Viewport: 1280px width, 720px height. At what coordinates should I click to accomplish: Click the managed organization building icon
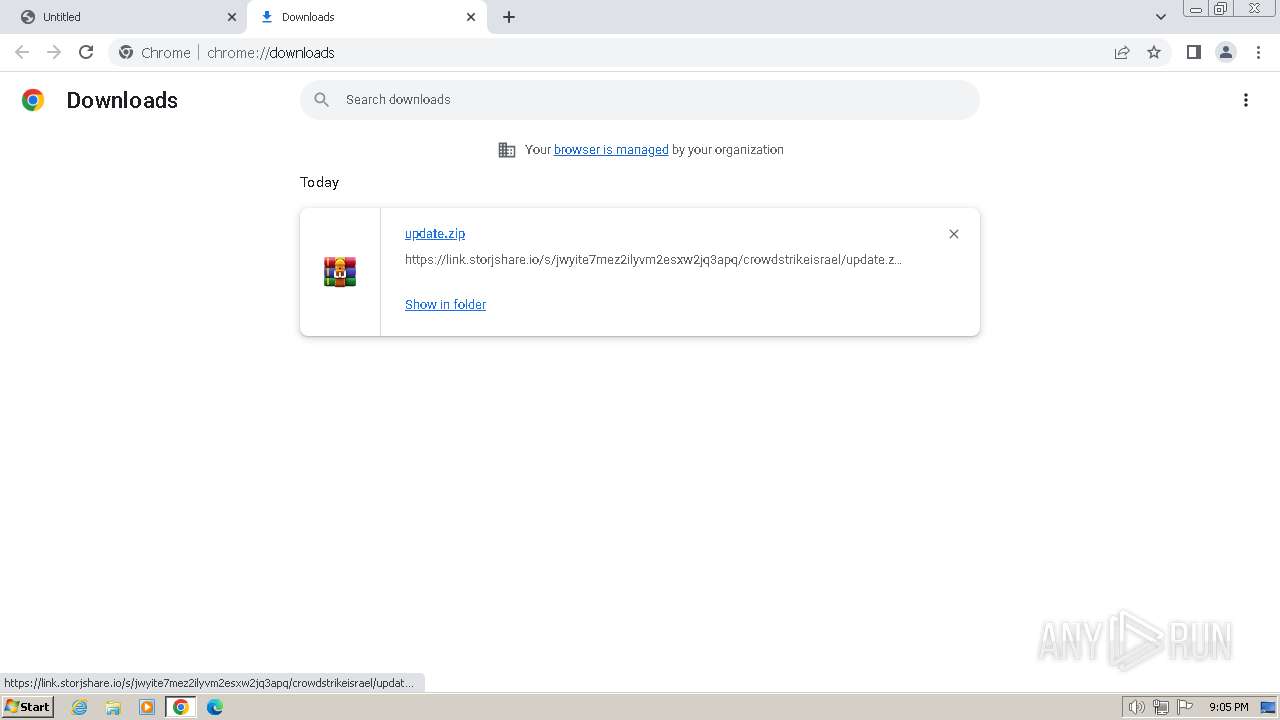pos(507,150)
